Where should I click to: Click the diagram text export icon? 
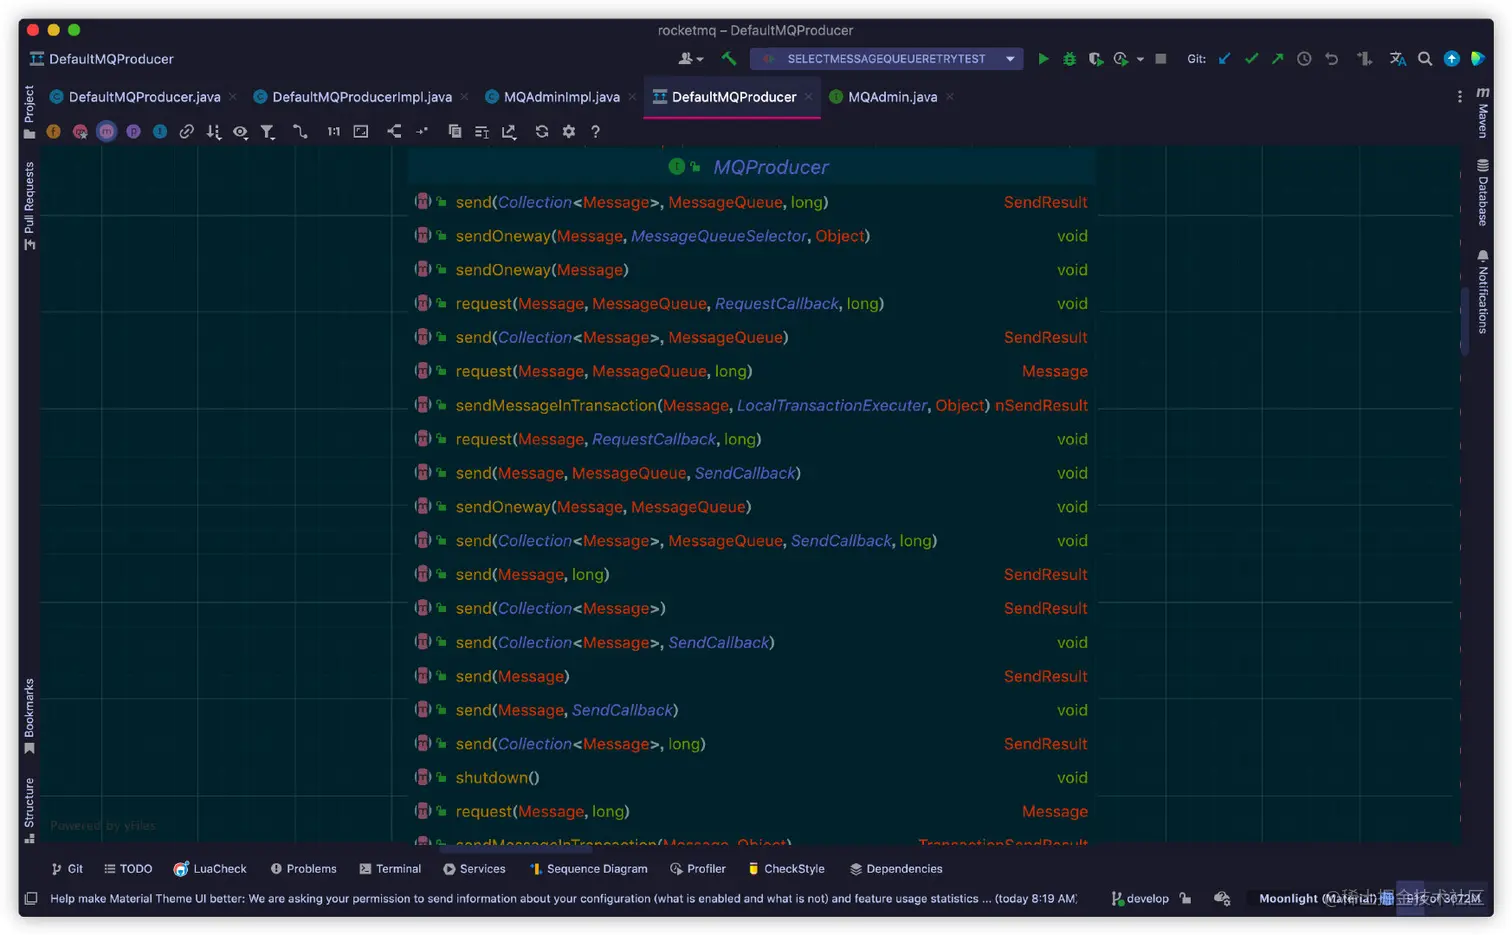[482, 131]
